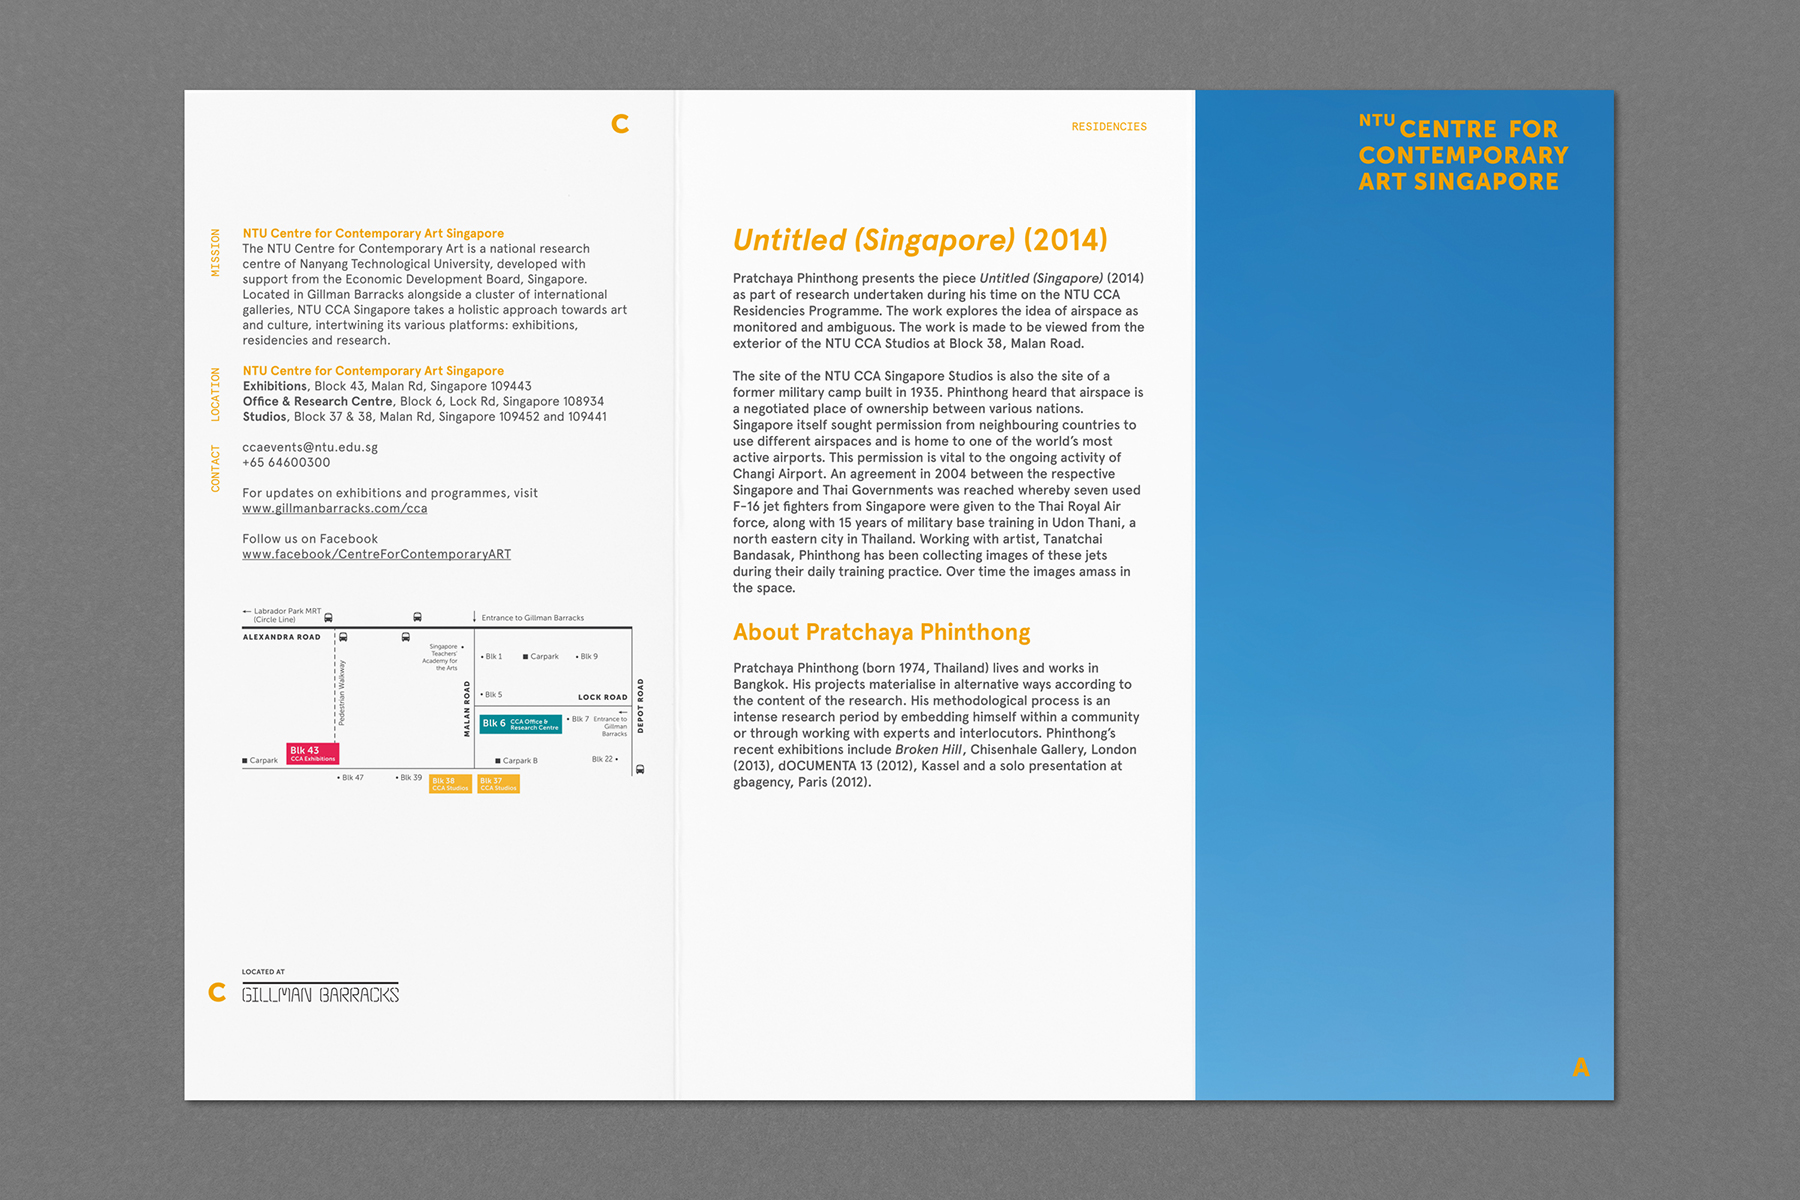Click the LOCK ROAD map label
Screen dimensions: 1800x1200
pyautogui.click(x=603, y=697)
